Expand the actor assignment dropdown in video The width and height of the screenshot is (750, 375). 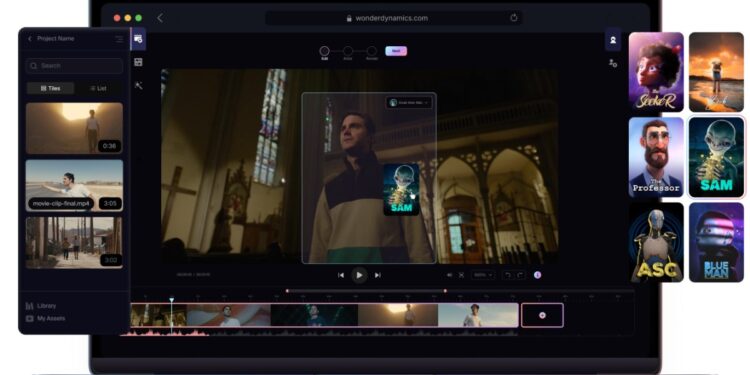coord(409,102)
